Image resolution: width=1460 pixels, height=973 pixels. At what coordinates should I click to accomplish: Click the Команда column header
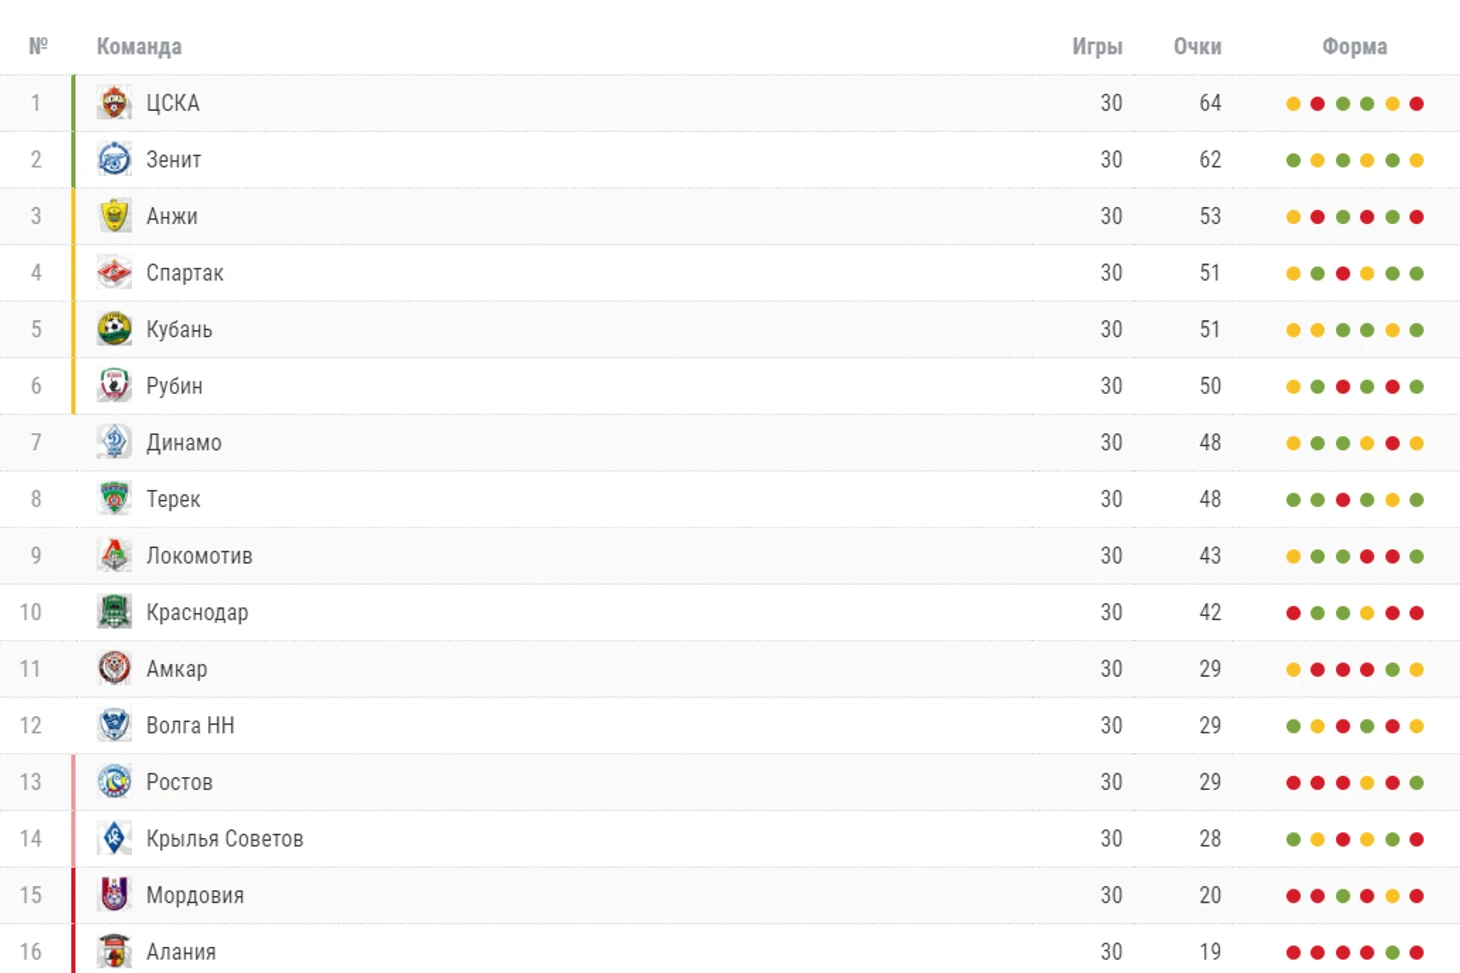pyautogui.click(x=139, y=47)
